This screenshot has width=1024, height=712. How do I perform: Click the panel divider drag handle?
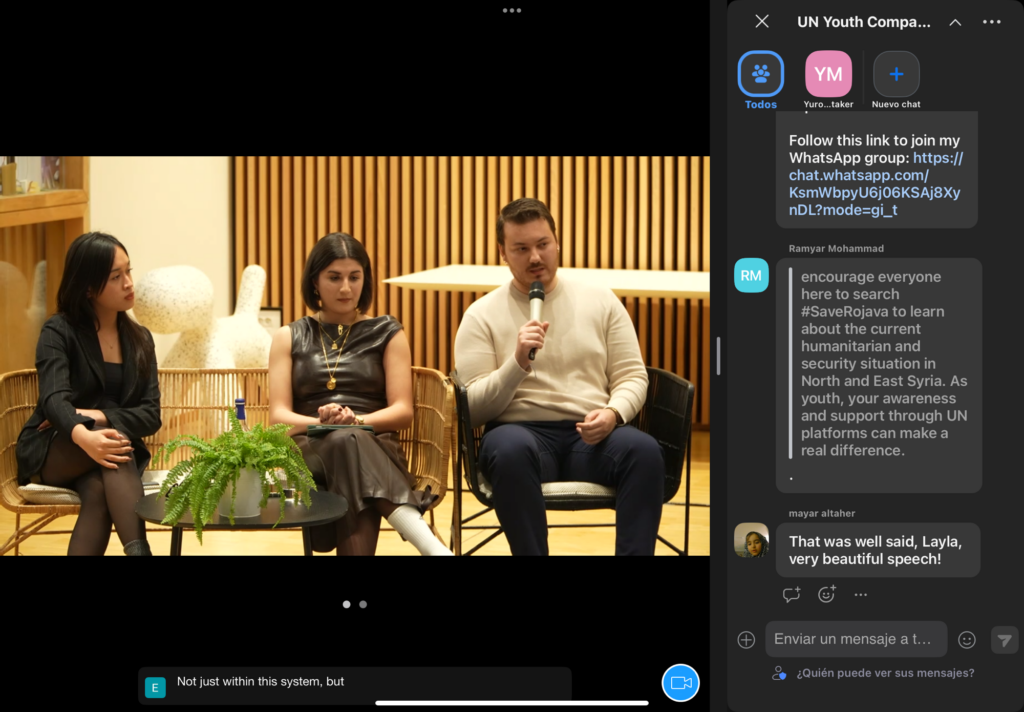click(x=717, y=356)
